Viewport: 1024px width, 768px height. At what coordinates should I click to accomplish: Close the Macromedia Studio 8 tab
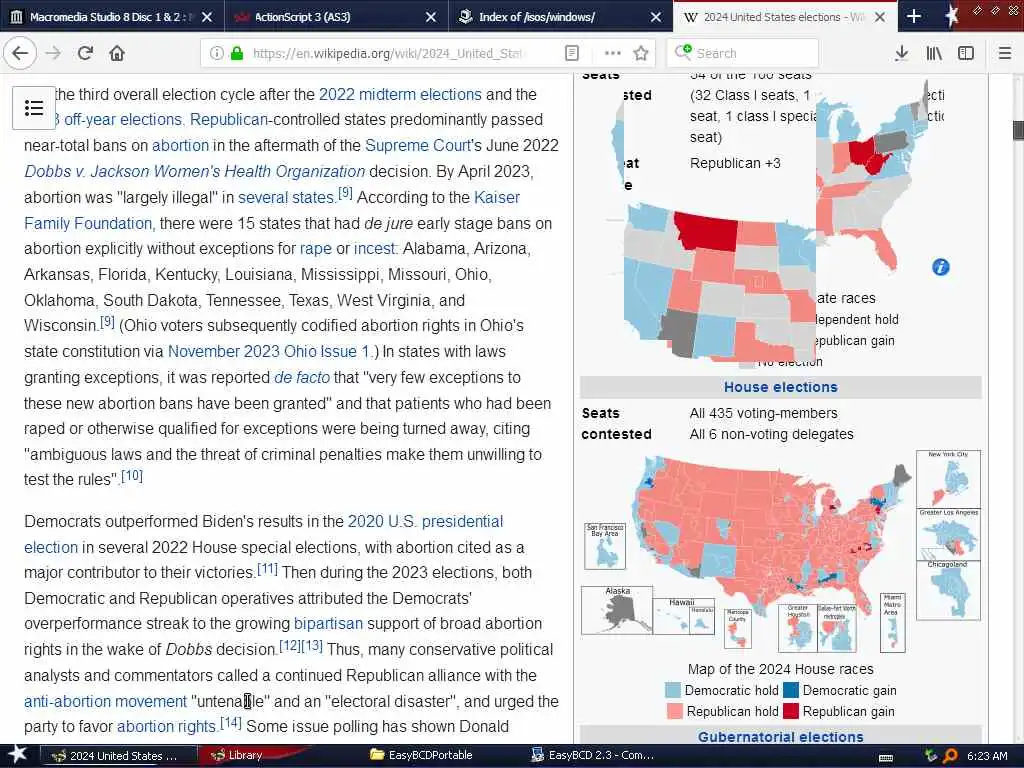tap(207, 17)
